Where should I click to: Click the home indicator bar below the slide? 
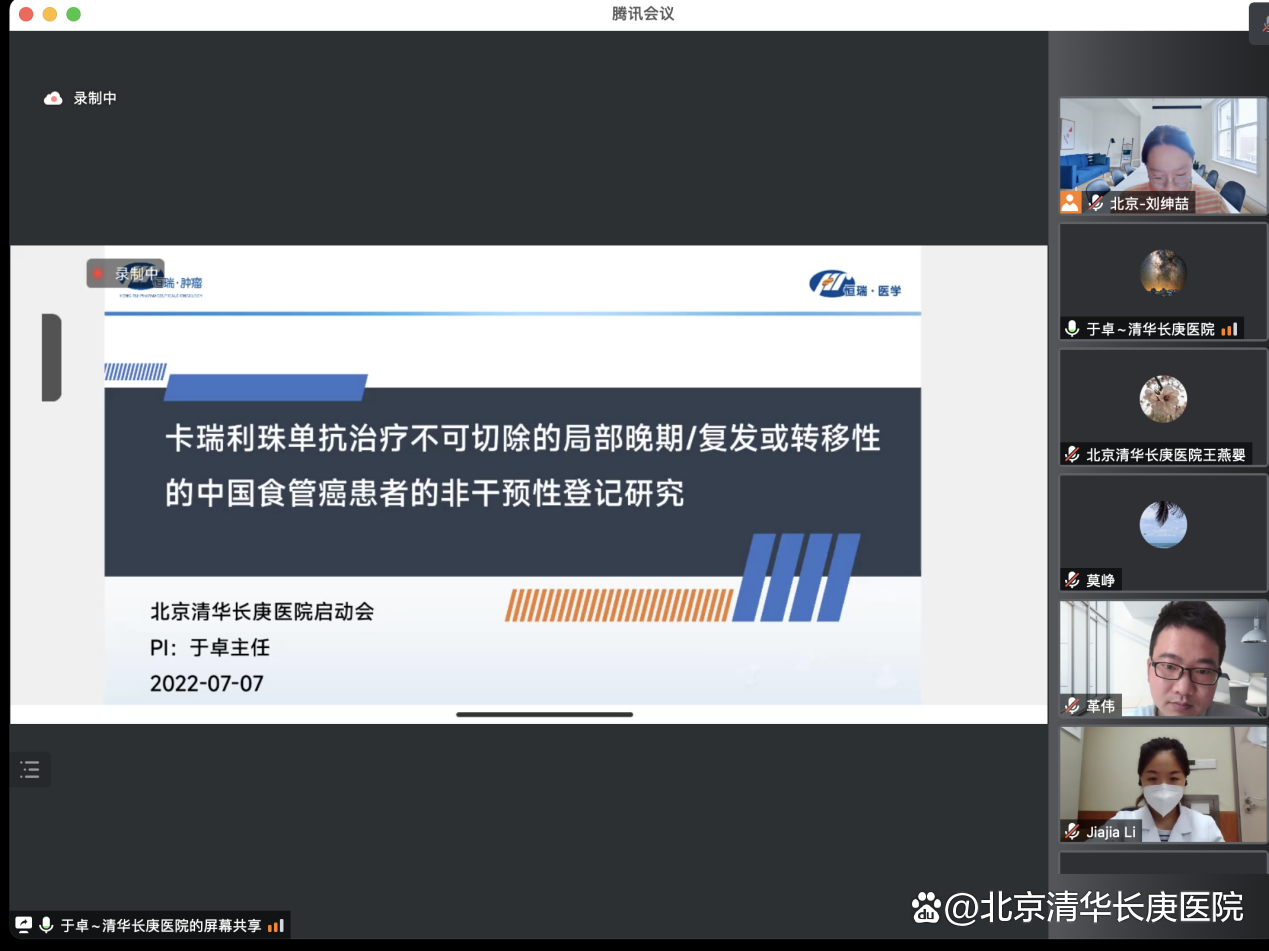pyautogui.click(x=544, y=714)
